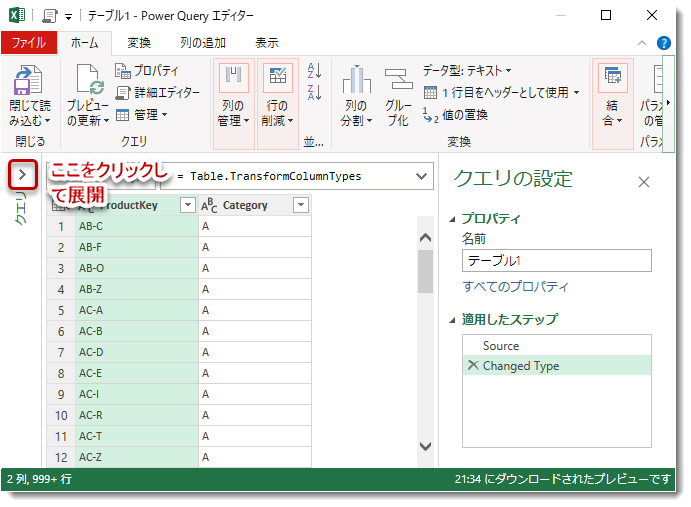691x507 pixels.
Task: Select the AB-F cell in row 2
Action: coord(137,247)
